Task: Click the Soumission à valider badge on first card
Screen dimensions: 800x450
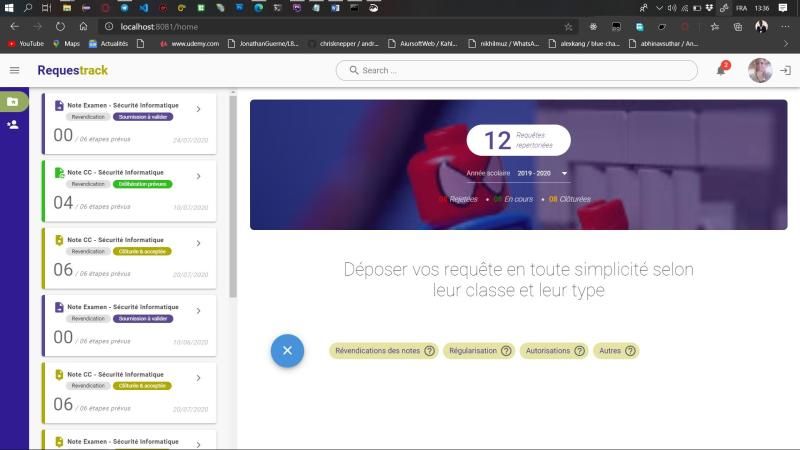Action: point(143,117)
